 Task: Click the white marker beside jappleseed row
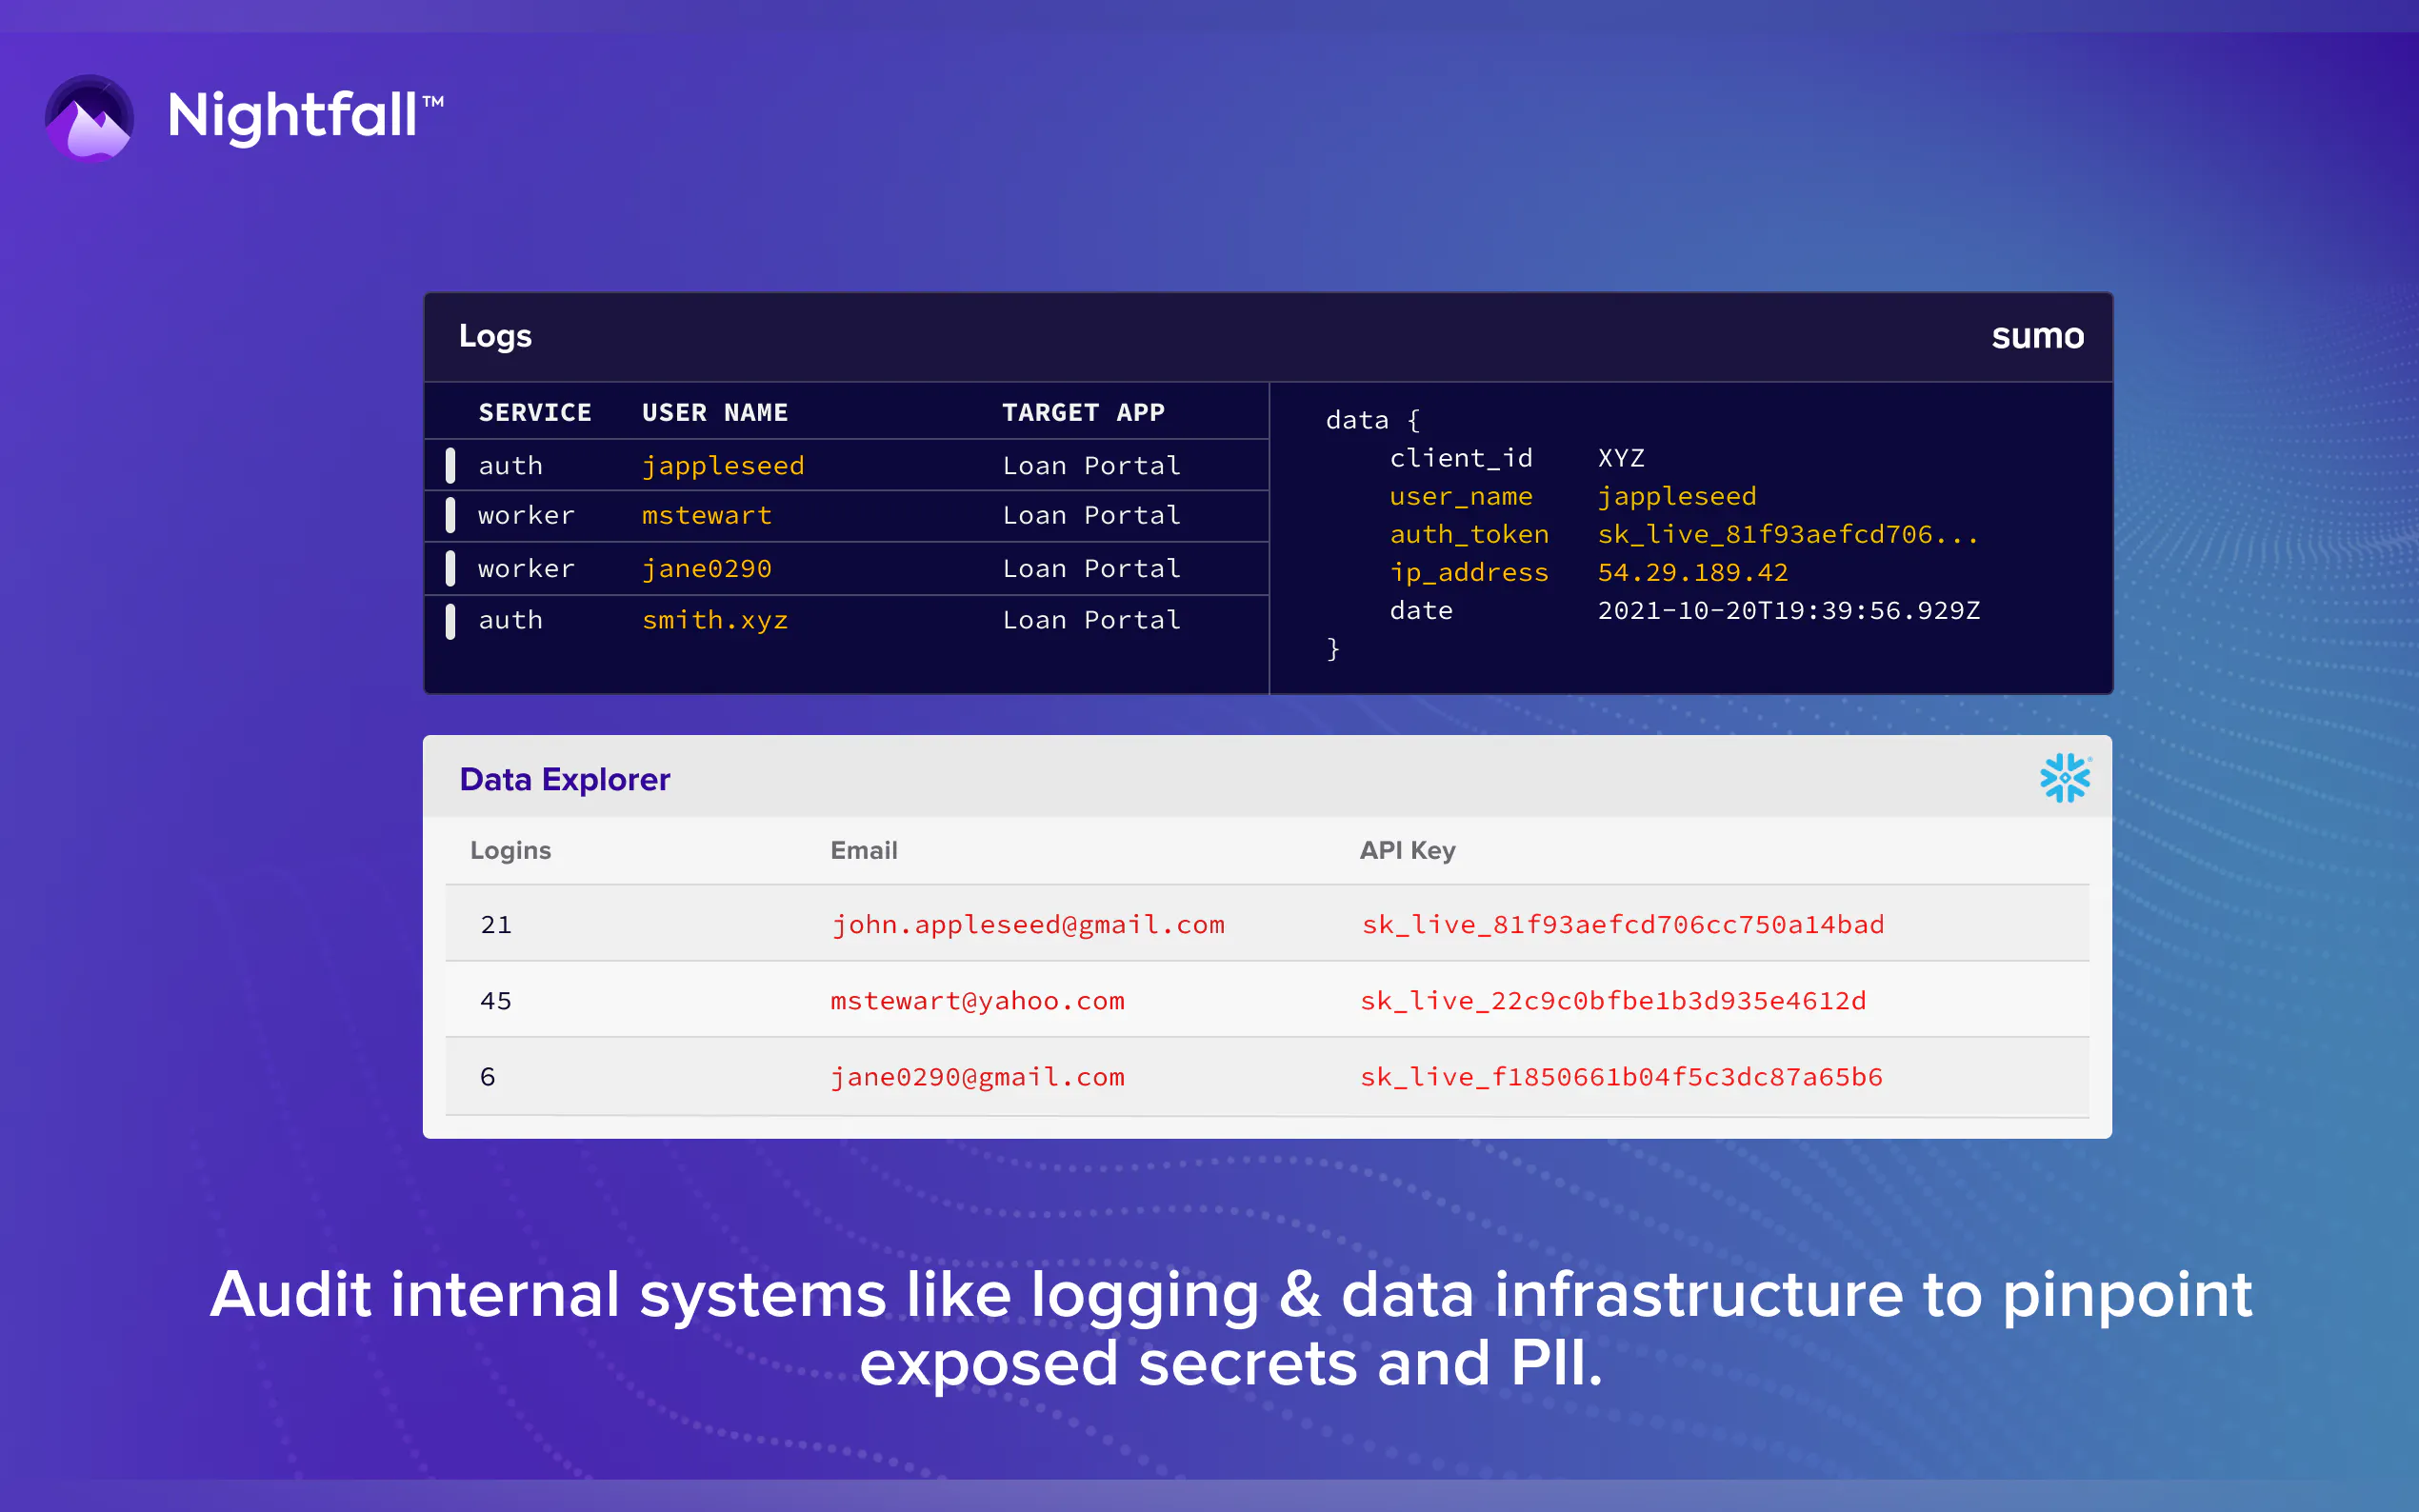pos(450,465)
